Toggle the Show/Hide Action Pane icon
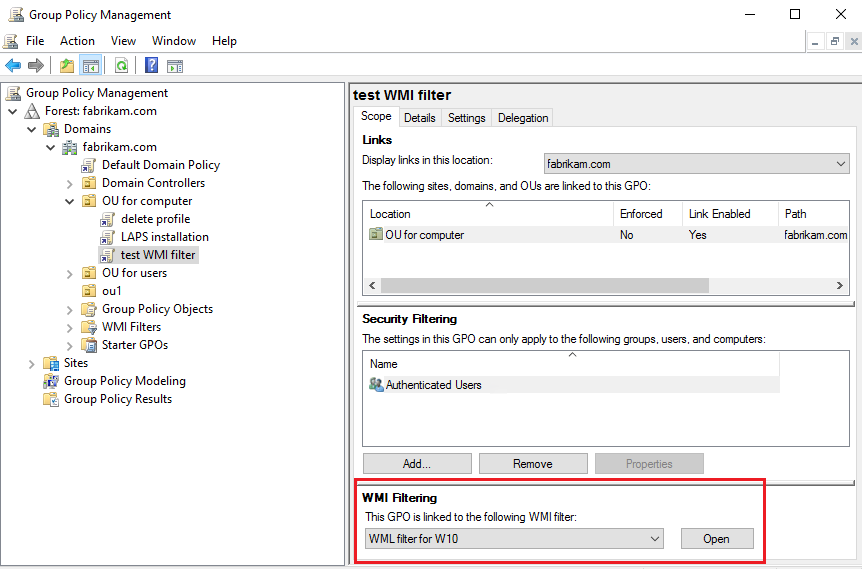This screenshot has width=862, height=569. click(175, 66)
